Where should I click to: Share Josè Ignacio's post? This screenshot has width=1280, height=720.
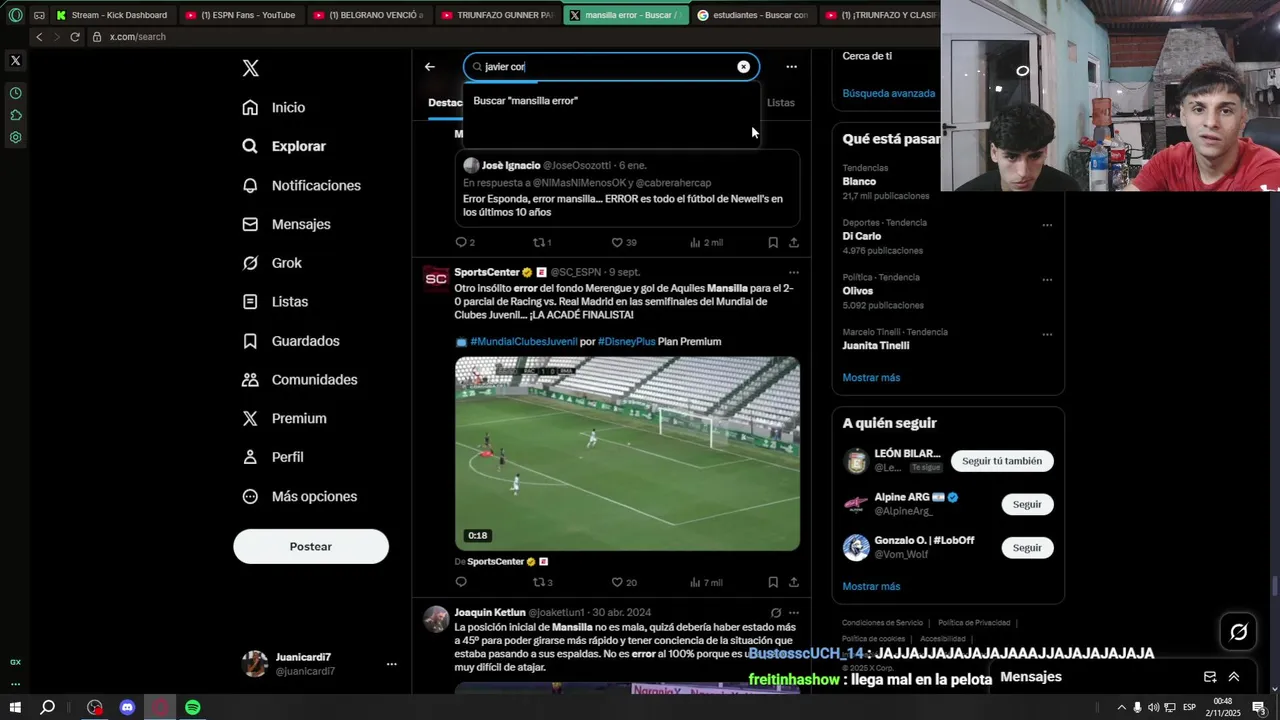click(794, 242)
